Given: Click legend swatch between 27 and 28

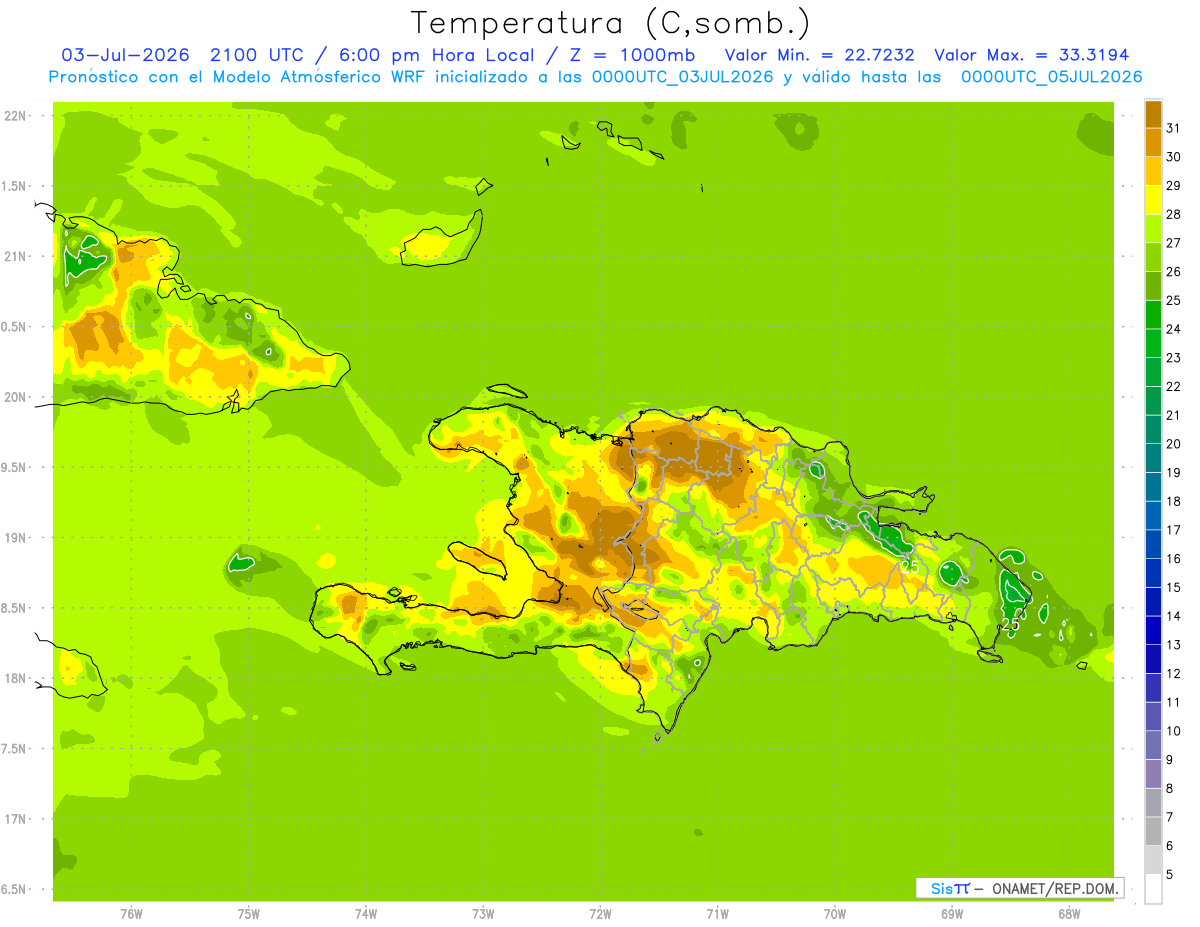Looking at the screenshot, I should pyautogui.click(x=1153, y=228).
